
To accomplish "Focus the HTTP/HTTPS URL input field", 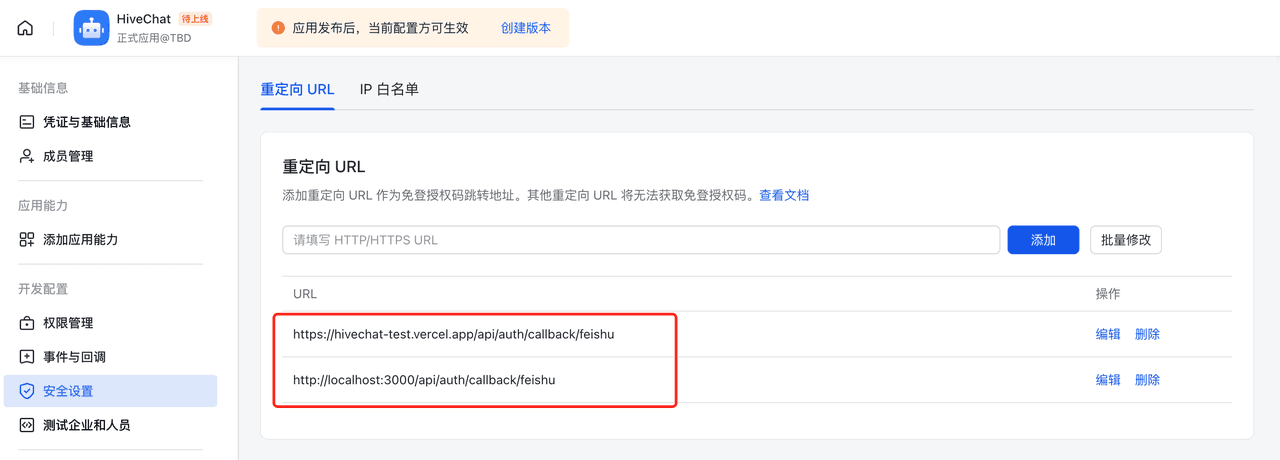I will click(x=641, y=240).
